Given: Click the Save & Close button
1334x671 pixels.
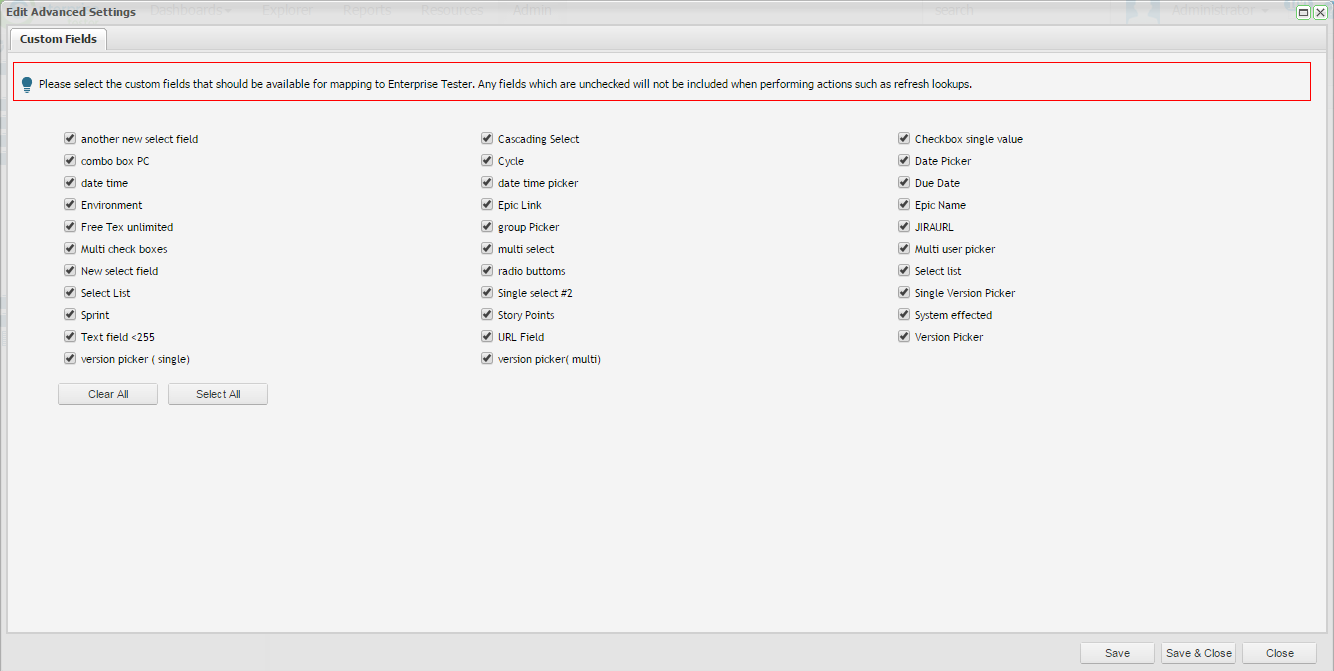Looking at the screenshot, I should [x=1198, y=653].
